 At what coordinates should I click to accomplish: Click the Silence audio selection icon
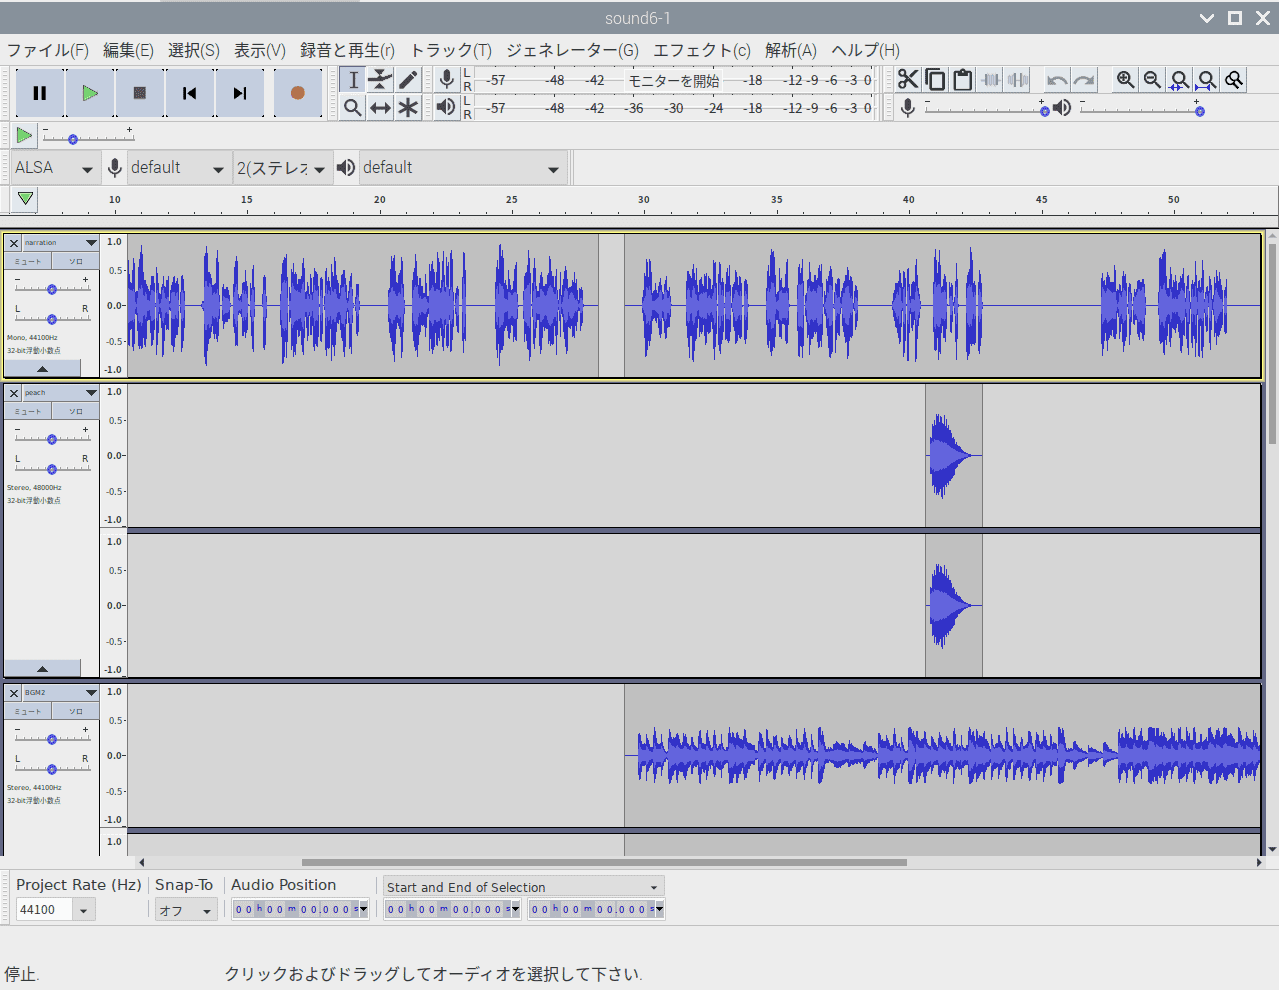pyautogui.click(x=1018, y=80)
